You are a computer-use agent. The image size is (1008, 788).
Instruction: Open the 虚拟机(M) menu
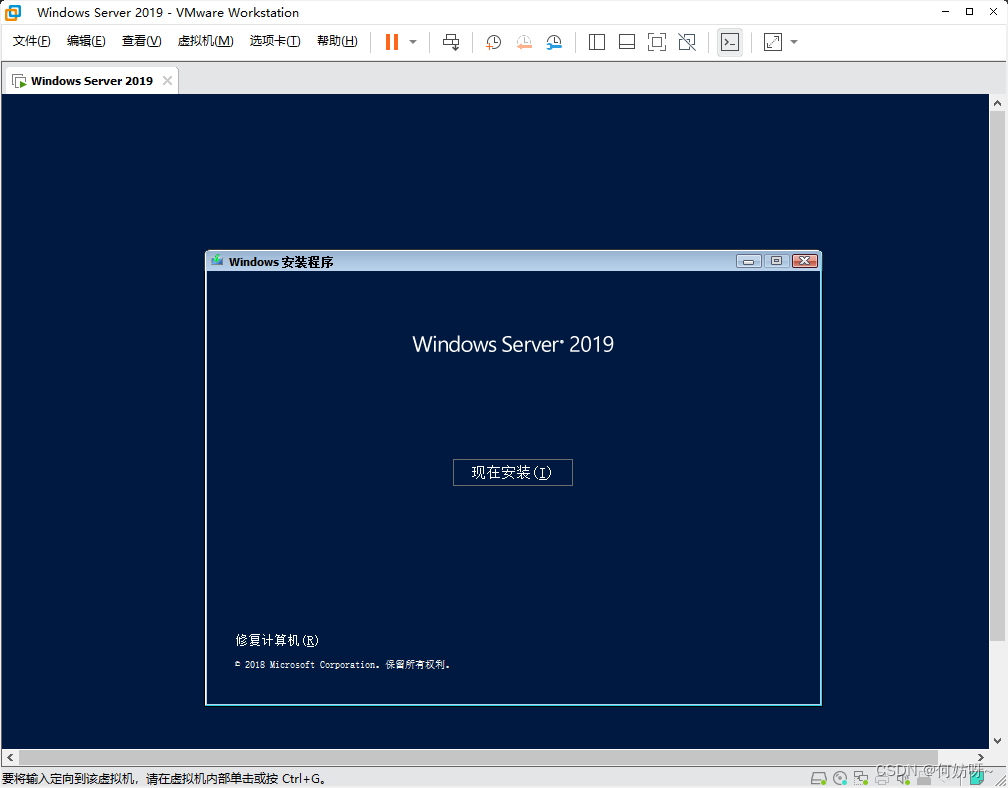(206, 41)
